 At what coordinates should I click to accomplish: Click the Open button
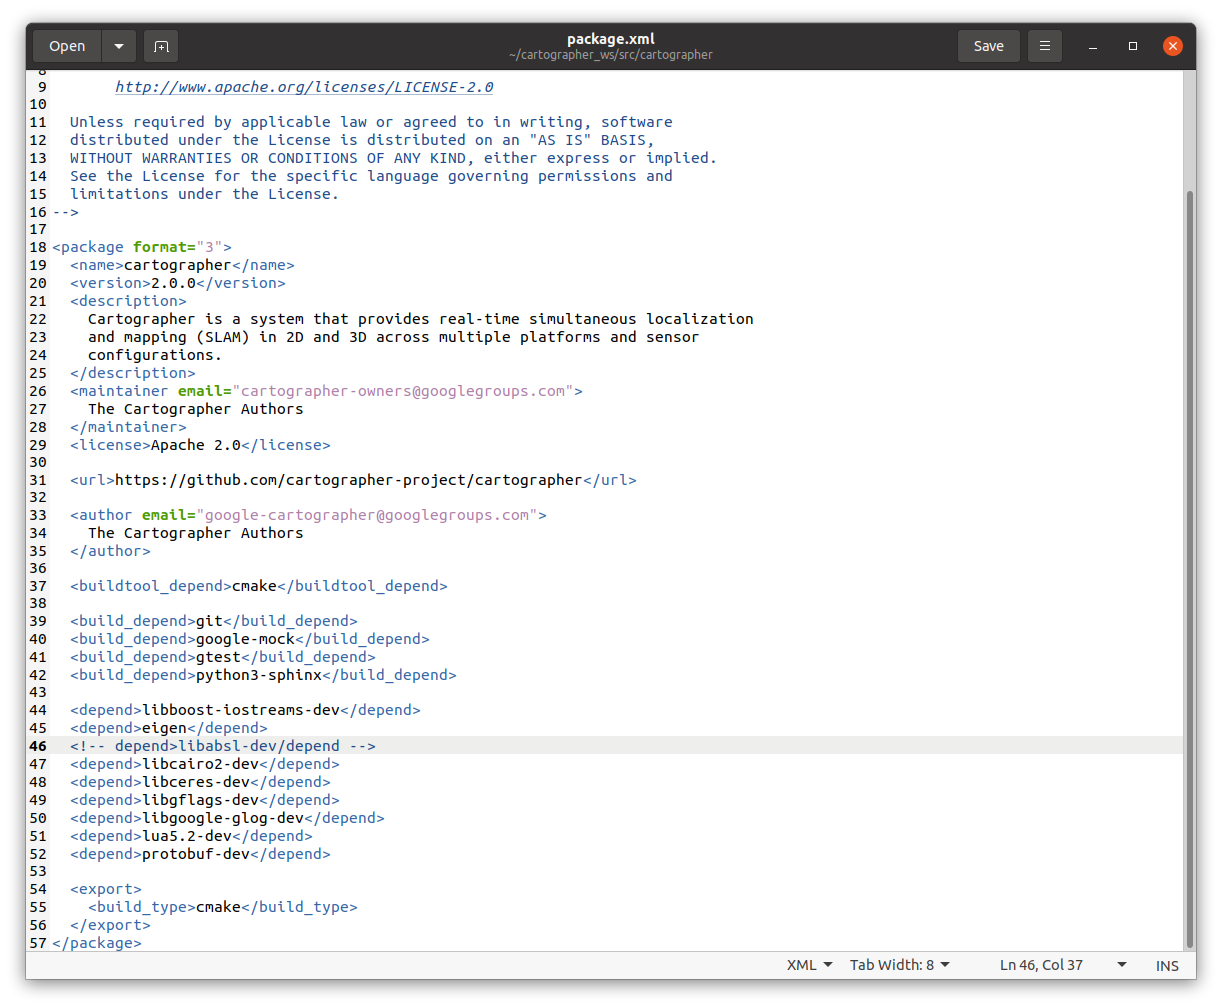(x=67, y=46)
